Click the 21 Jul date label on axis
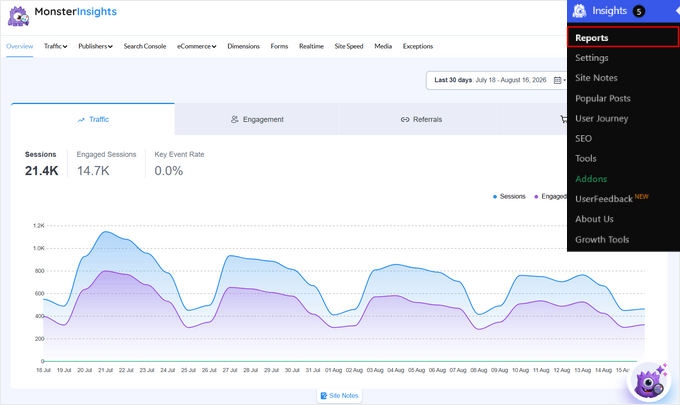Viewport: 680px width, 405px height. [105, 370]
